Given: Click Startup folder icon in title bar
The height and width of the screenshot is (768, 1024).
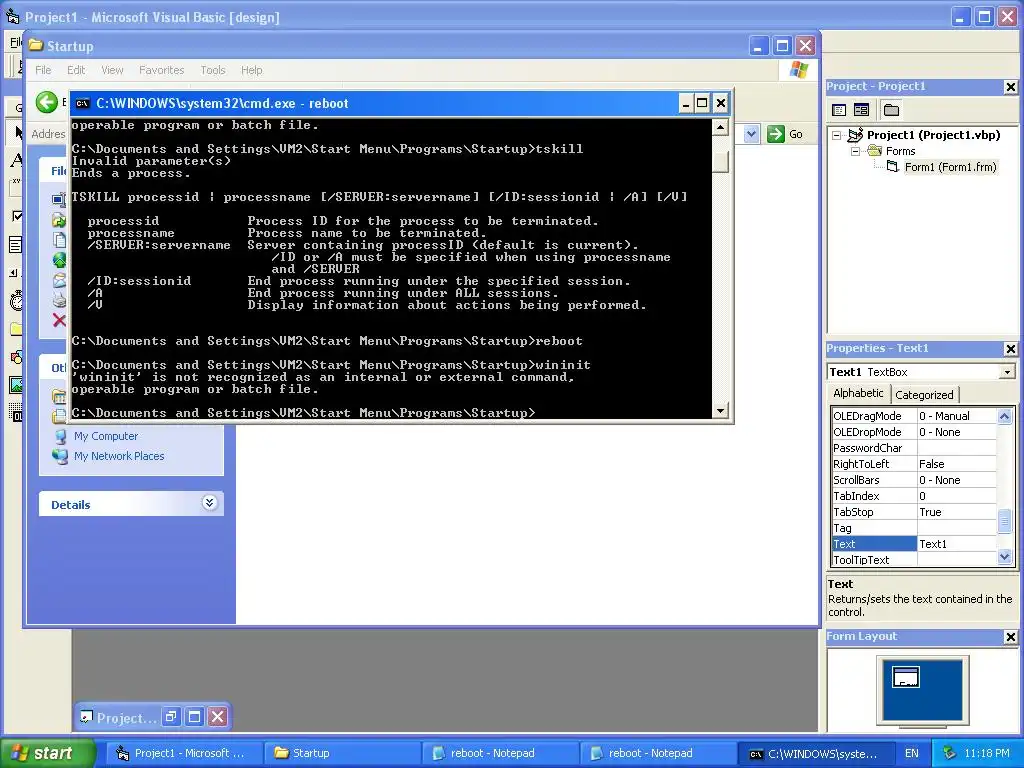Looking at the screenshot, I should [36, 46].
